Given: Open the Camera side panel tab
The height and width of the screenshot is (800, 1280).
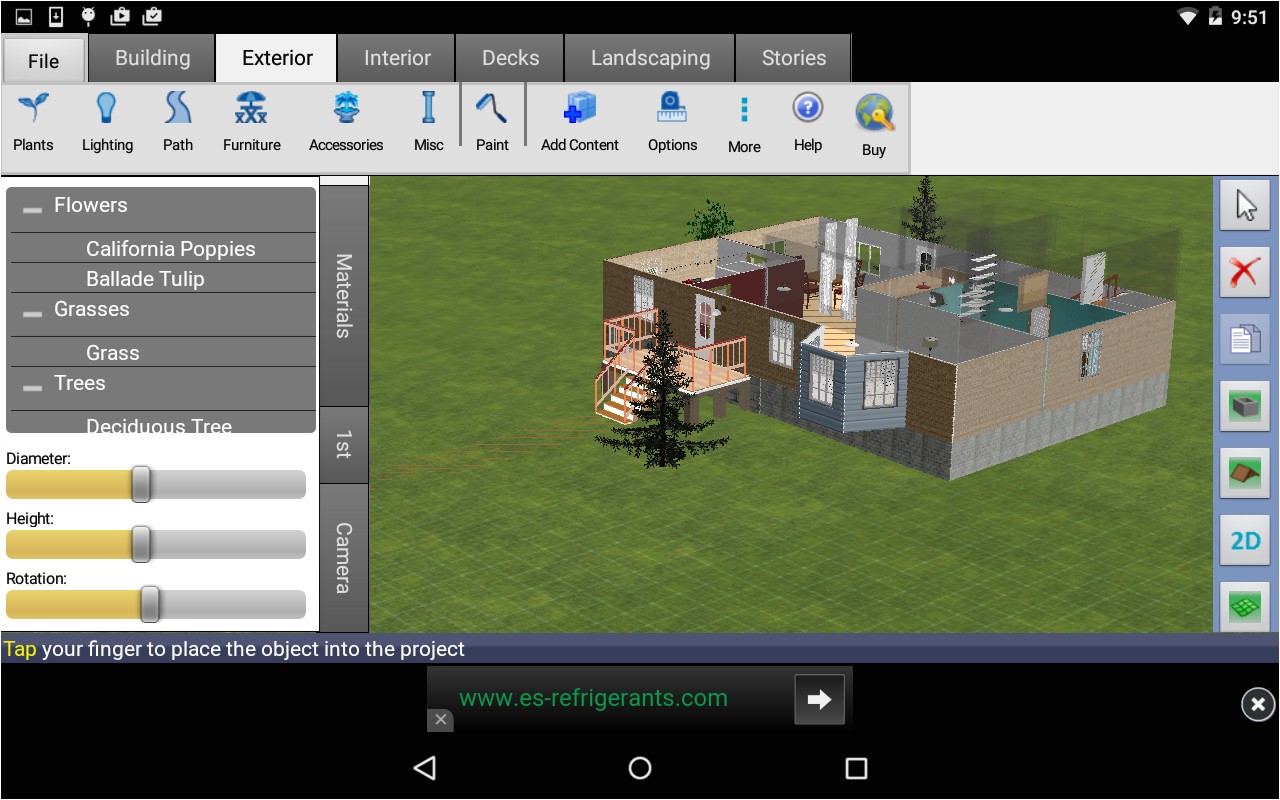Looking at the screenshot, I should (x=343, y=557).
